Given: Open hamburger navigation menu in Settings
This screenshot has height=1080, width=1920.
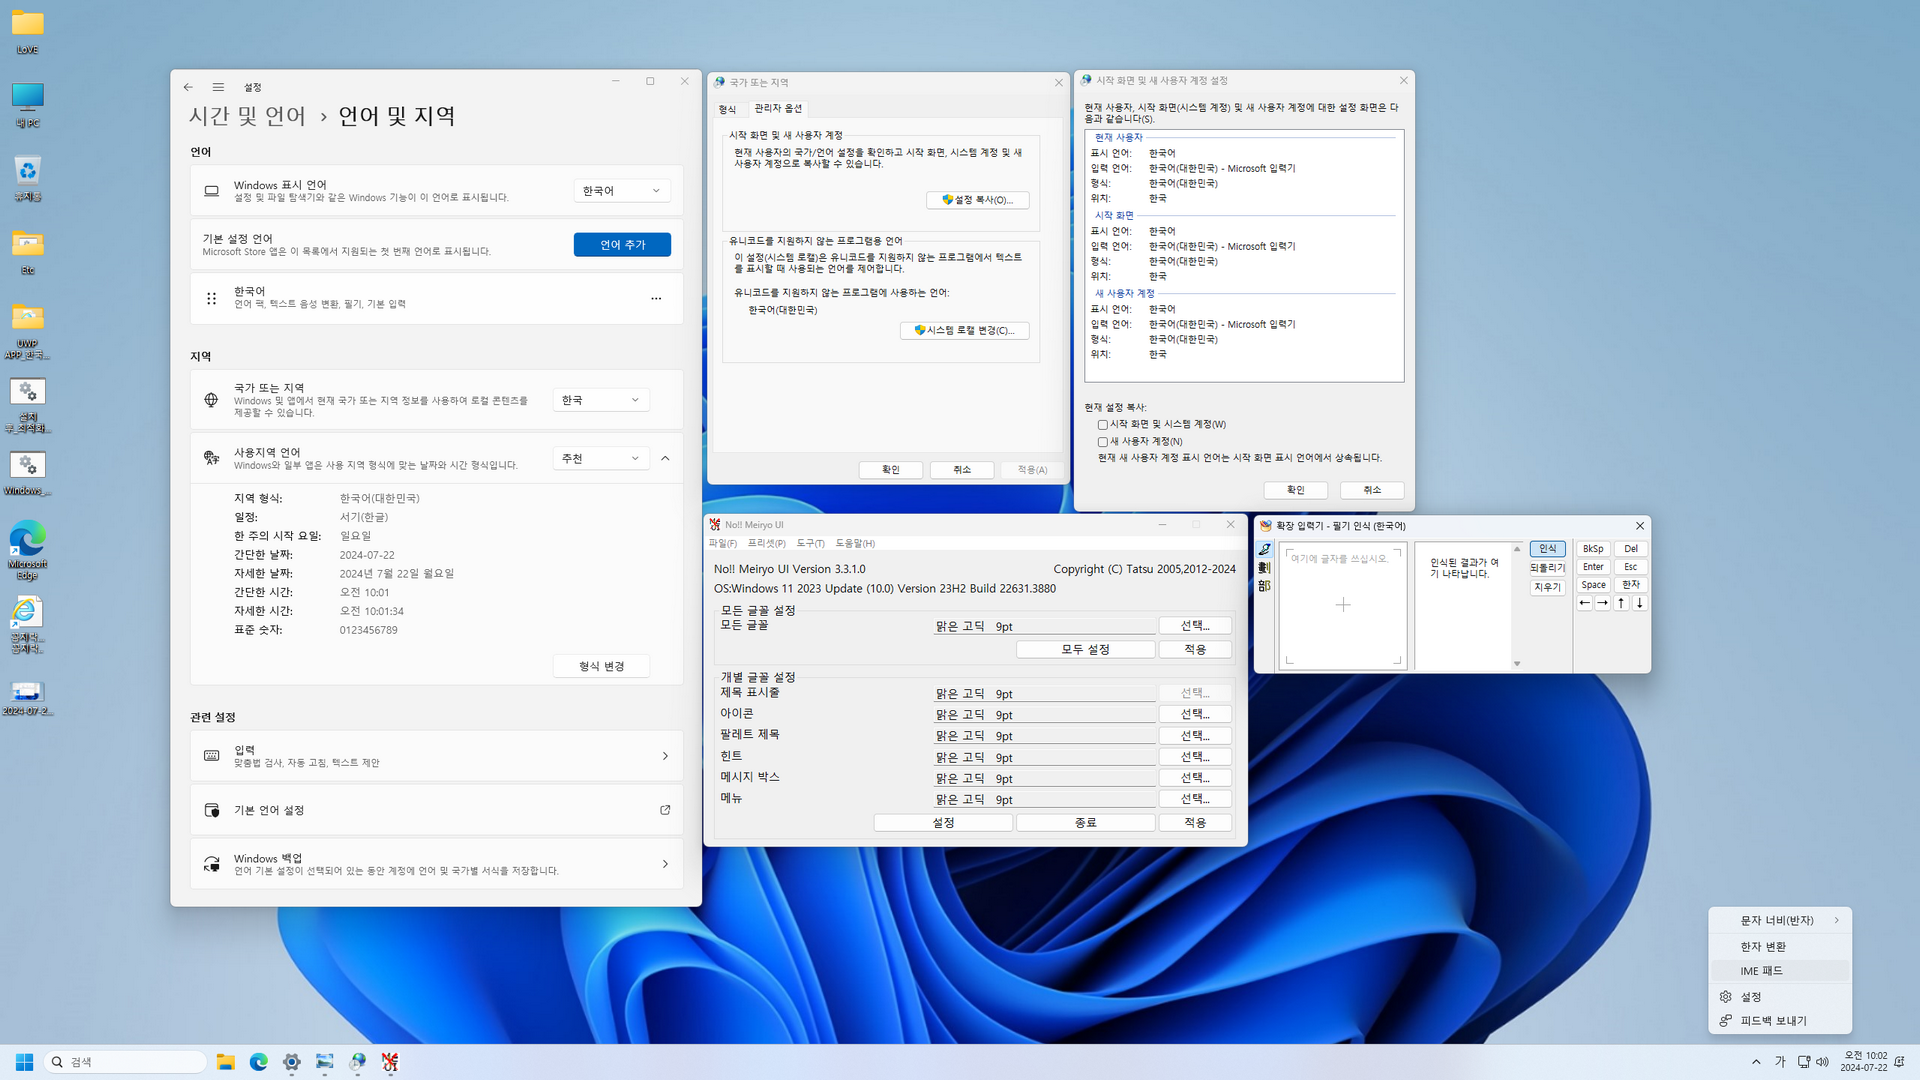Looking at the screenshot, I should [218, 87].
